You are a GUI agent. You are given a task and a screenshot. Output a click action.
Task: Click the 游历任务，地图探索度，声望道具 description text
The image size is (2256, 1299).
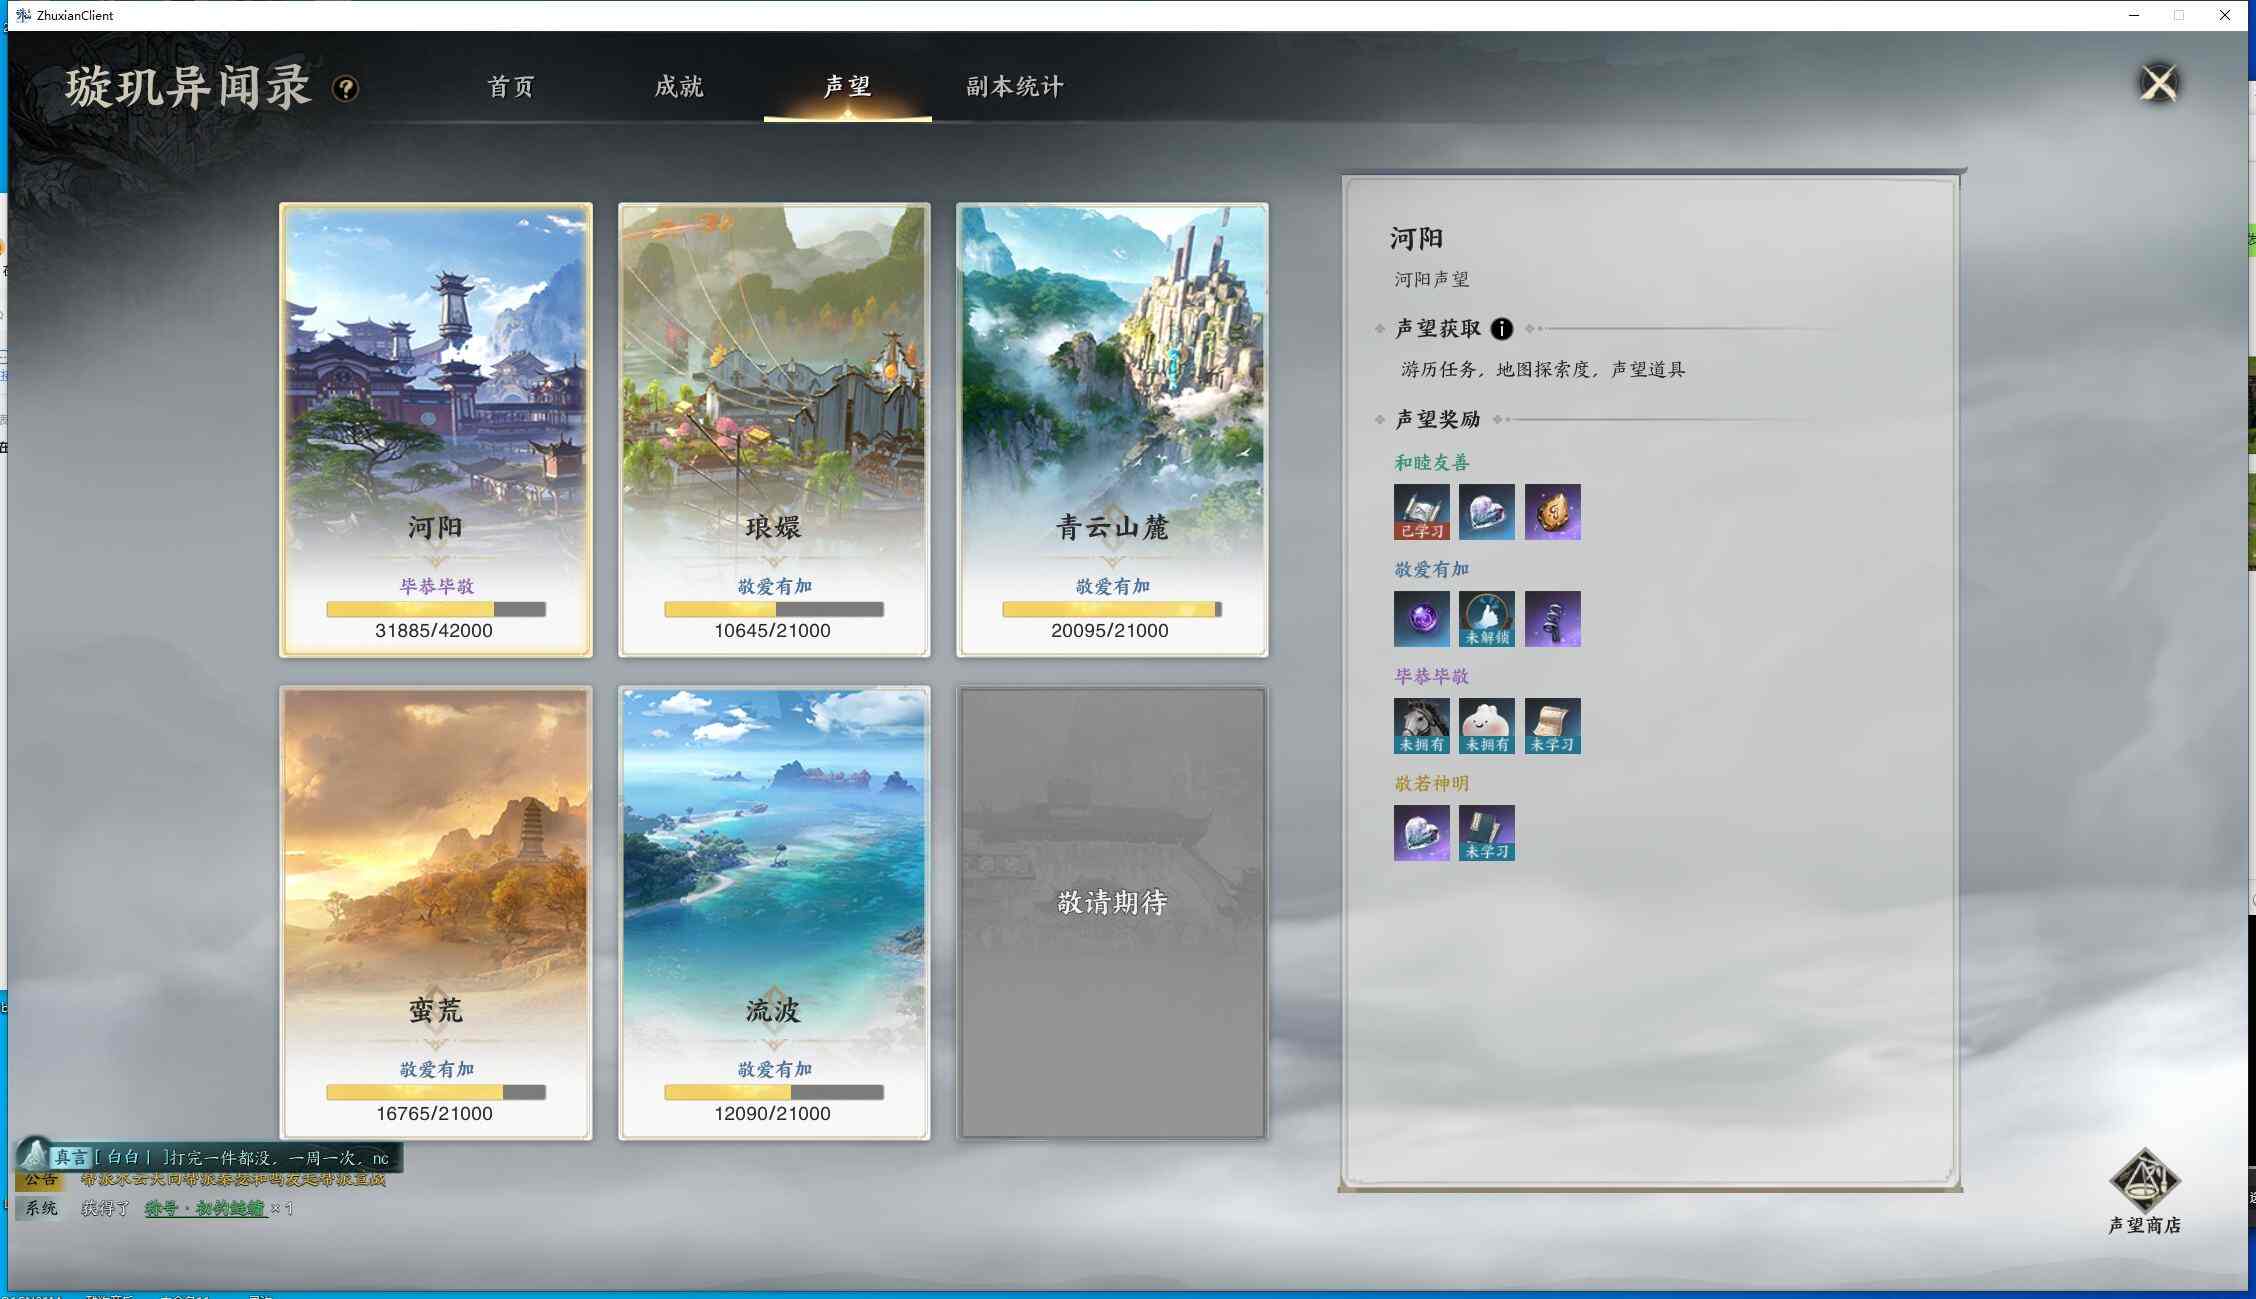[x=1543, y=370]
